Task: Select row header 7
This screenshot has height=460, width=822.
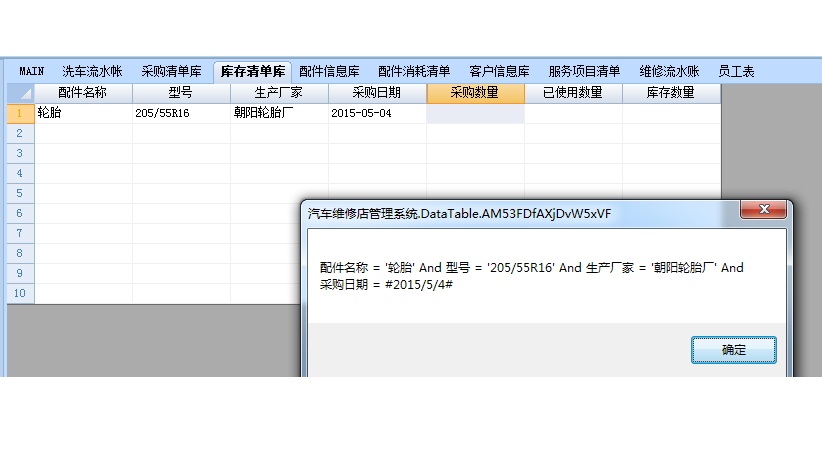Action: [20, 233]
